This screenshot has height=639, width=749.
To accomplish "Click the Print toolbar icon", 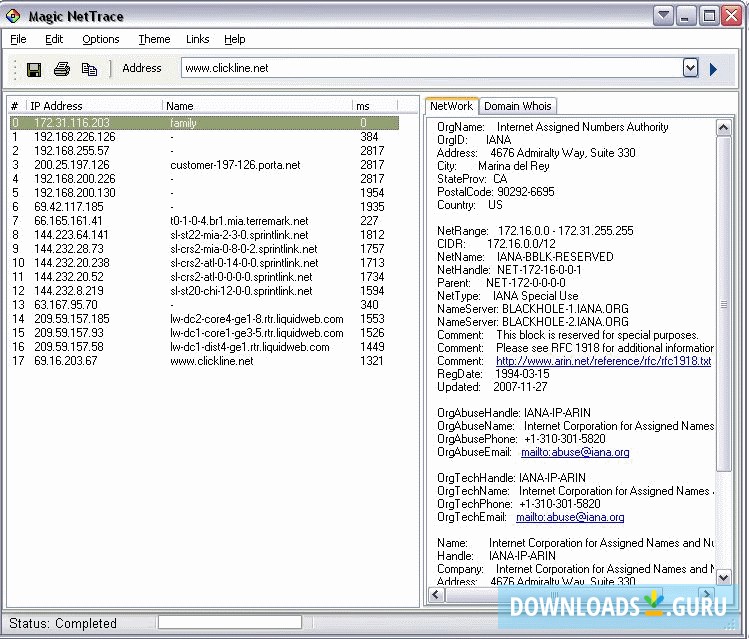I will coord(62,69).
